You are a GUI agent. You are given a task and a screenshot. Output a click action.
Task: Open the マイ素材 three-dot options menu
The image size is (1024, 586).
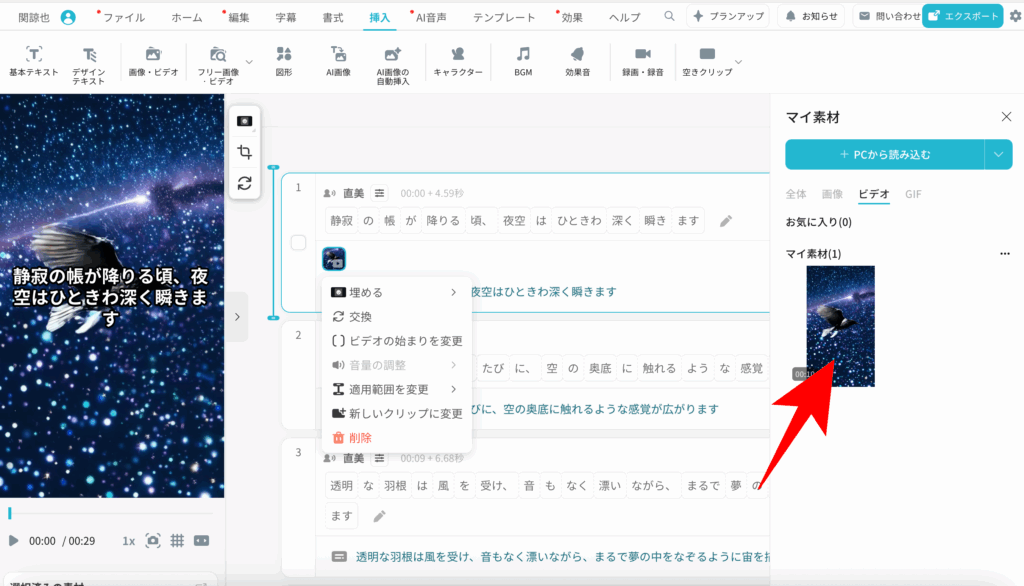[1005, 253]
